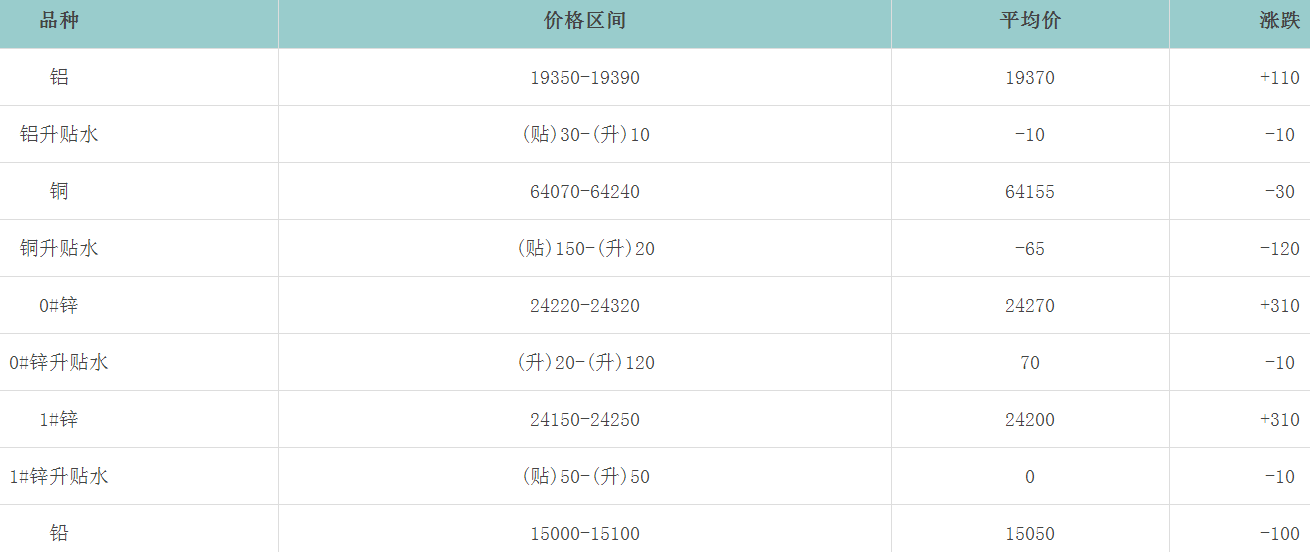Click the lead price range 15000-15100
This screenshot has width=1310, height=552.
(x=585, y=534)
